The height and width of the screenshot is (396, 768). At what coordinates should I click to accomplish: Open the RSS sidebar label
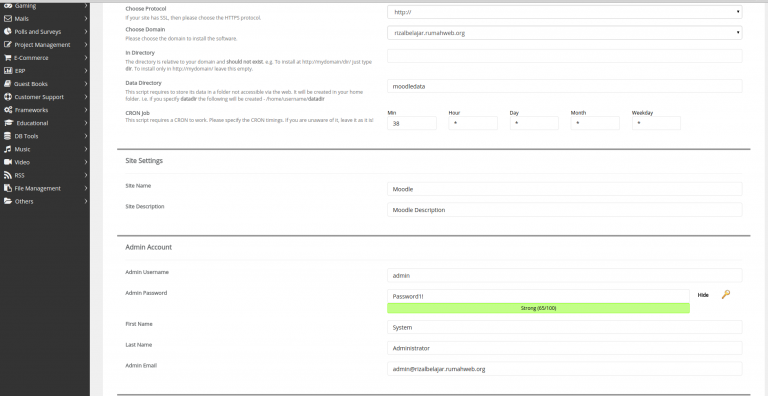pos(19,175)
